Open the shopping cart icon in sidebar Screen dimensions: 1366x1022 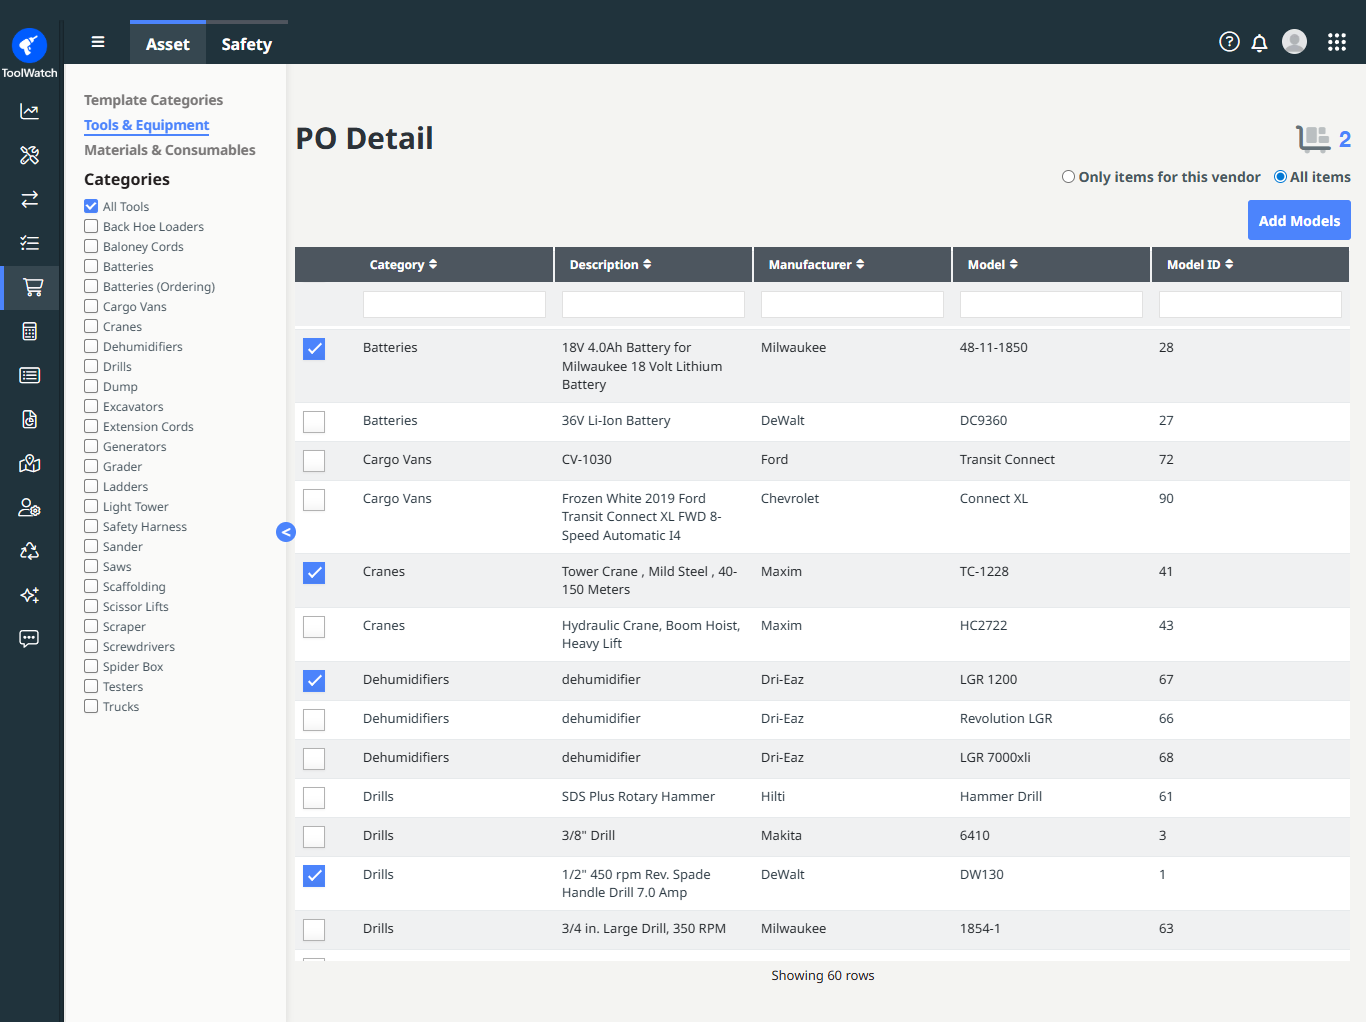[32, 287]
